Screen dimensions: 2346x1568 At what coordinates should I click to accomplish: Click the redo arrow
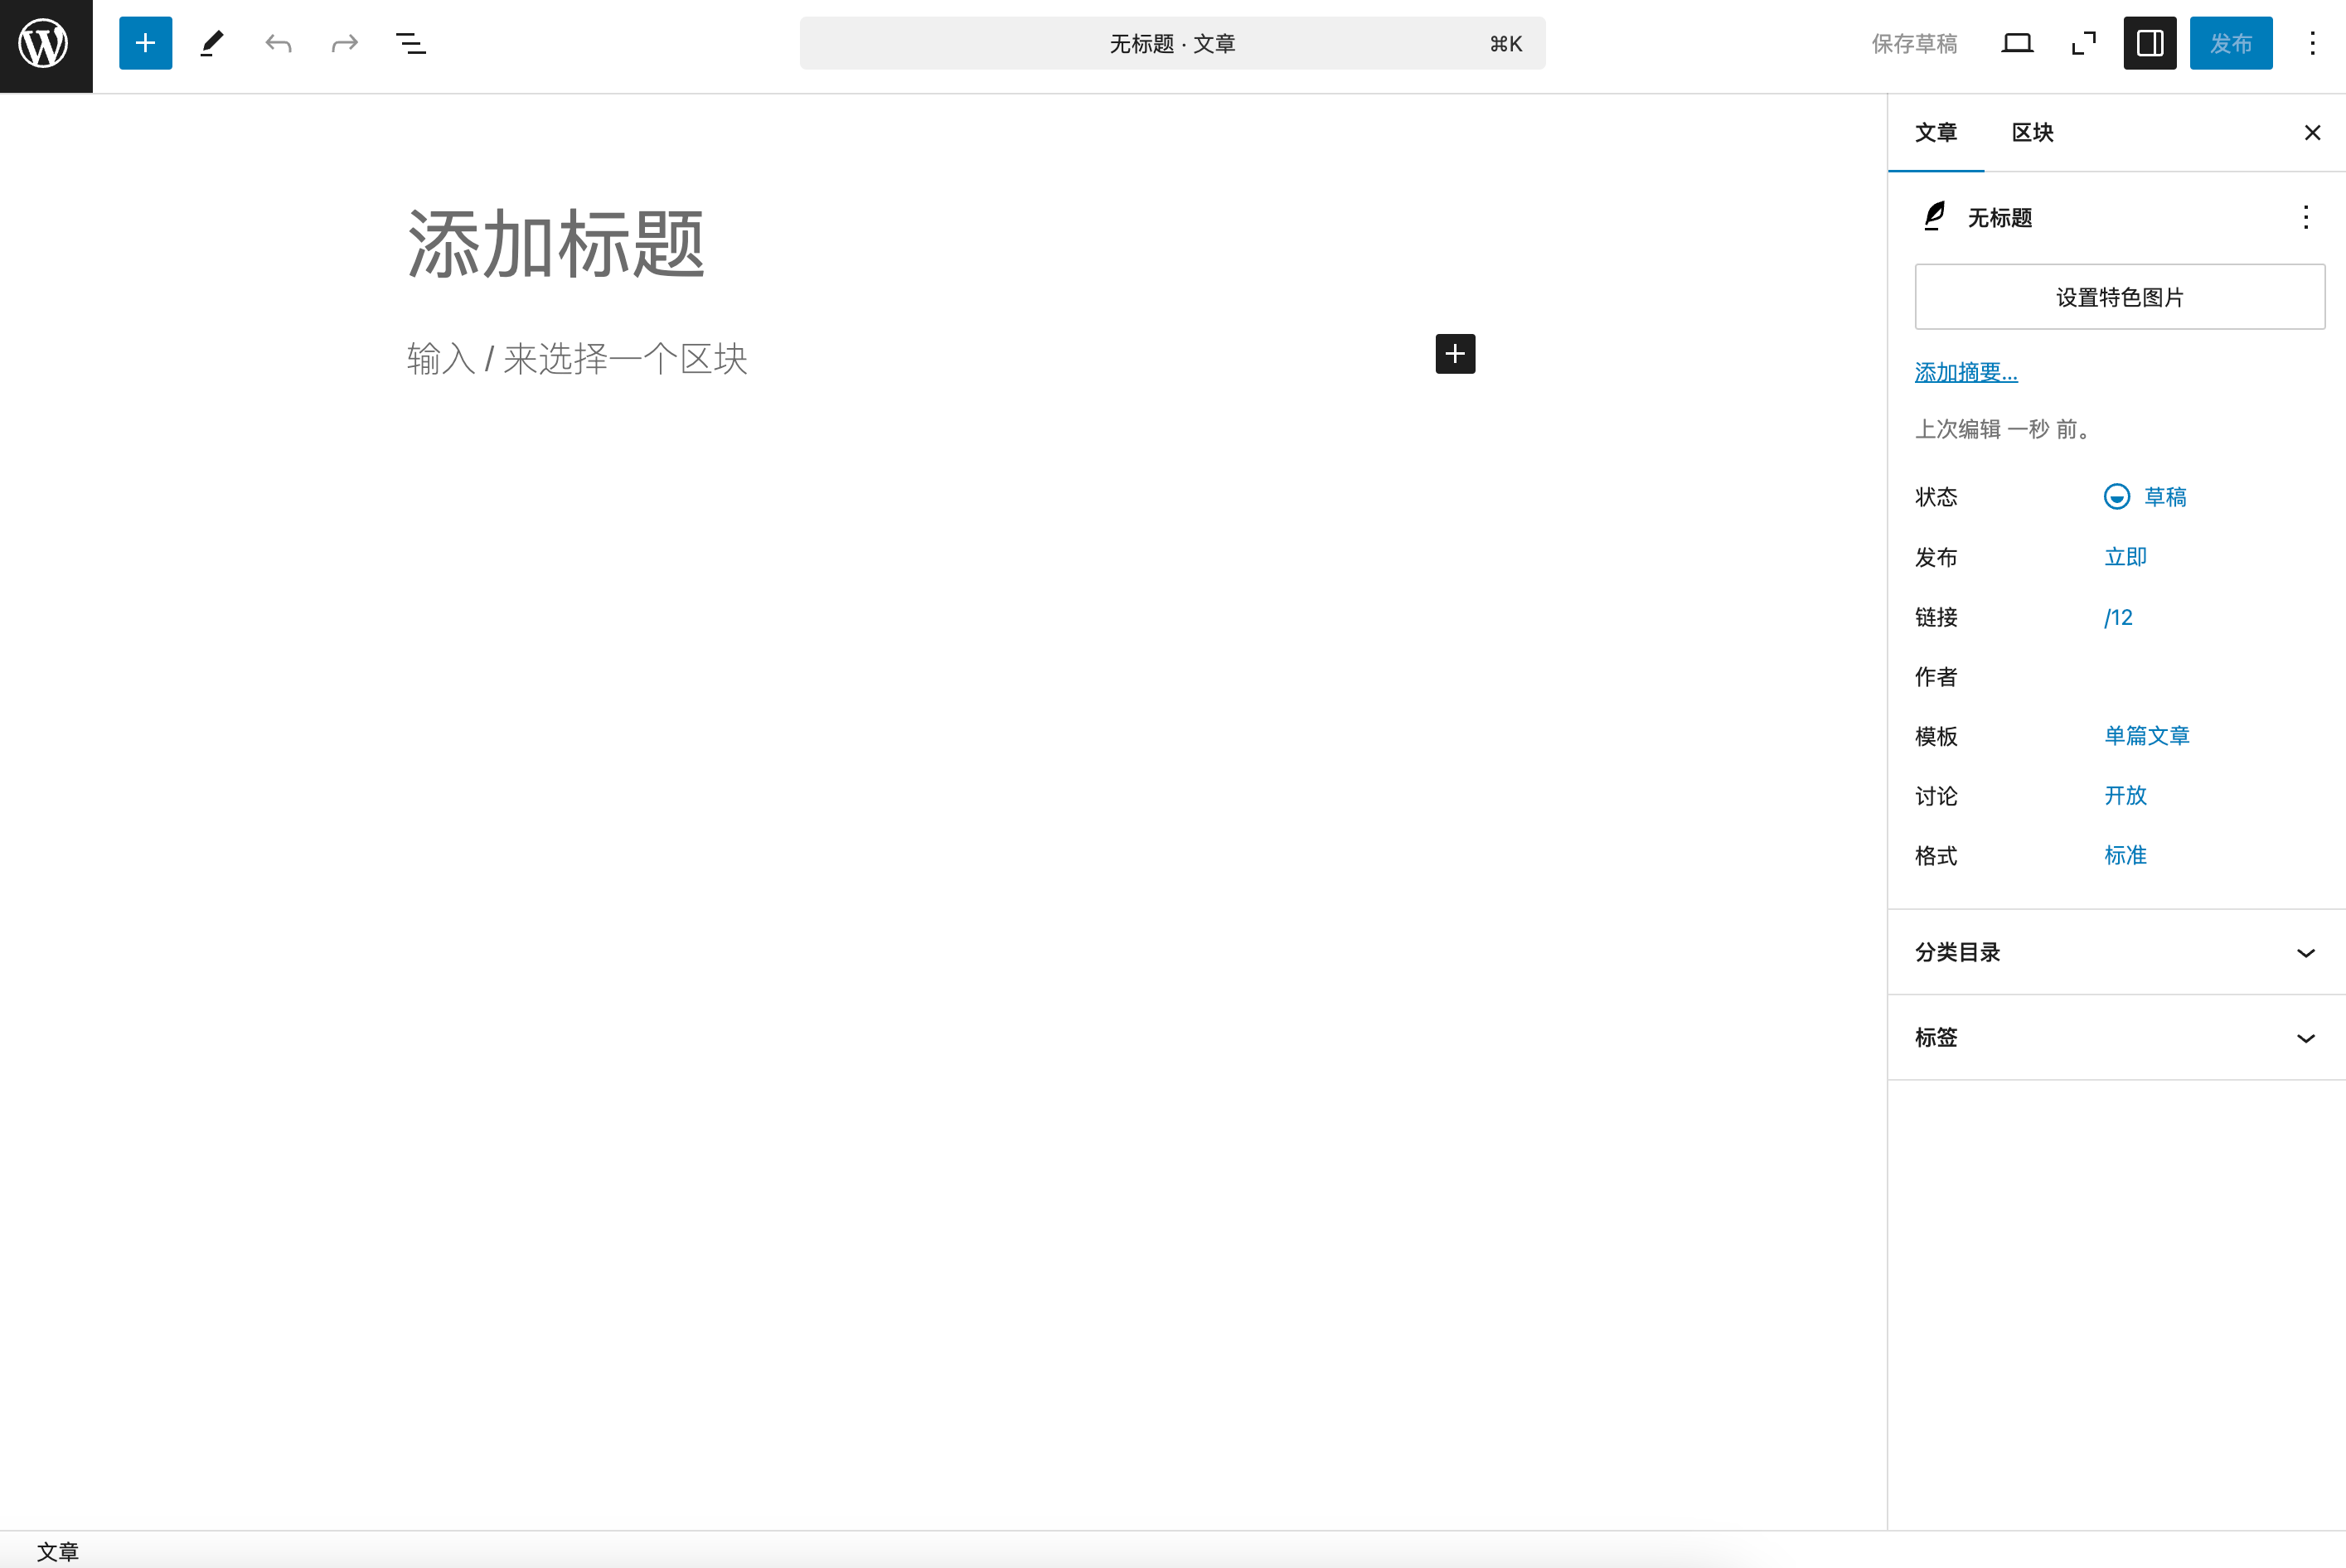tap(344, 43)
